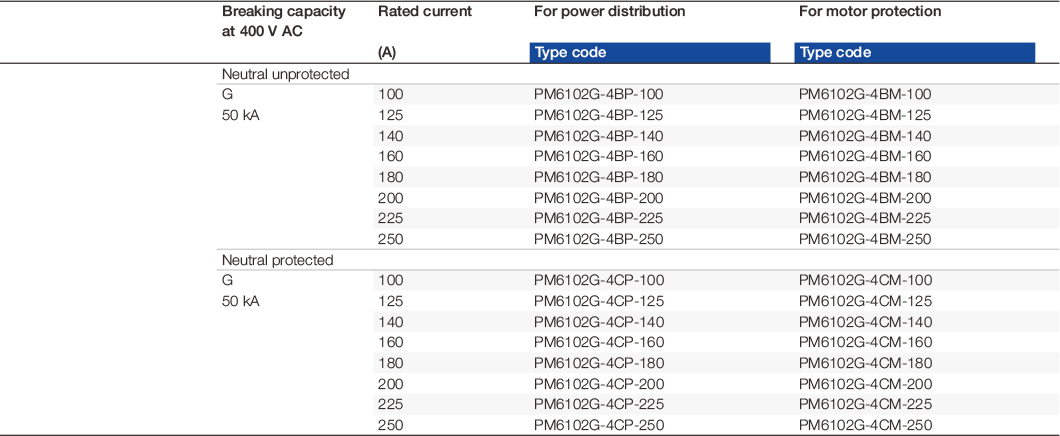Select motor protection code PM6102G-4CM-140
The image size is (1060, 436).
click(864, 322)
